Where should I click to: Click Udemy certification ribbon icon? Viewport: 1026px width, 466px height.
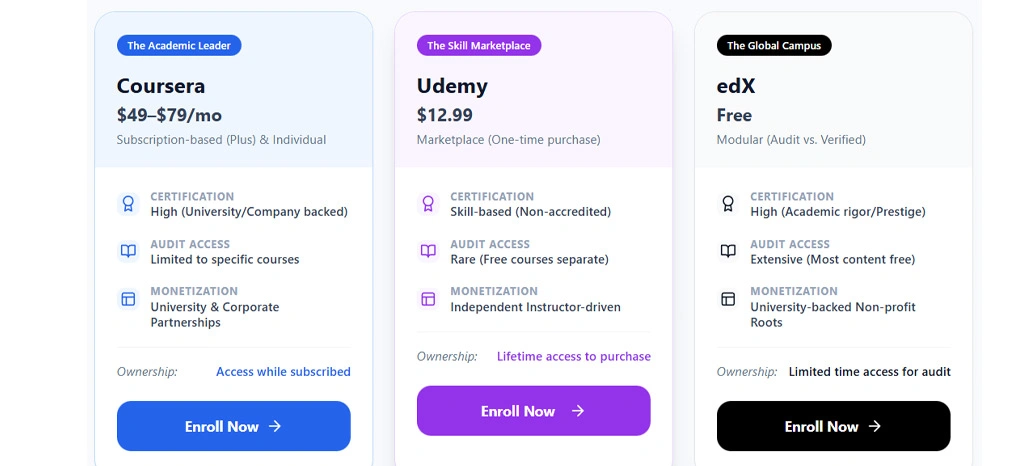click(428, 204)
